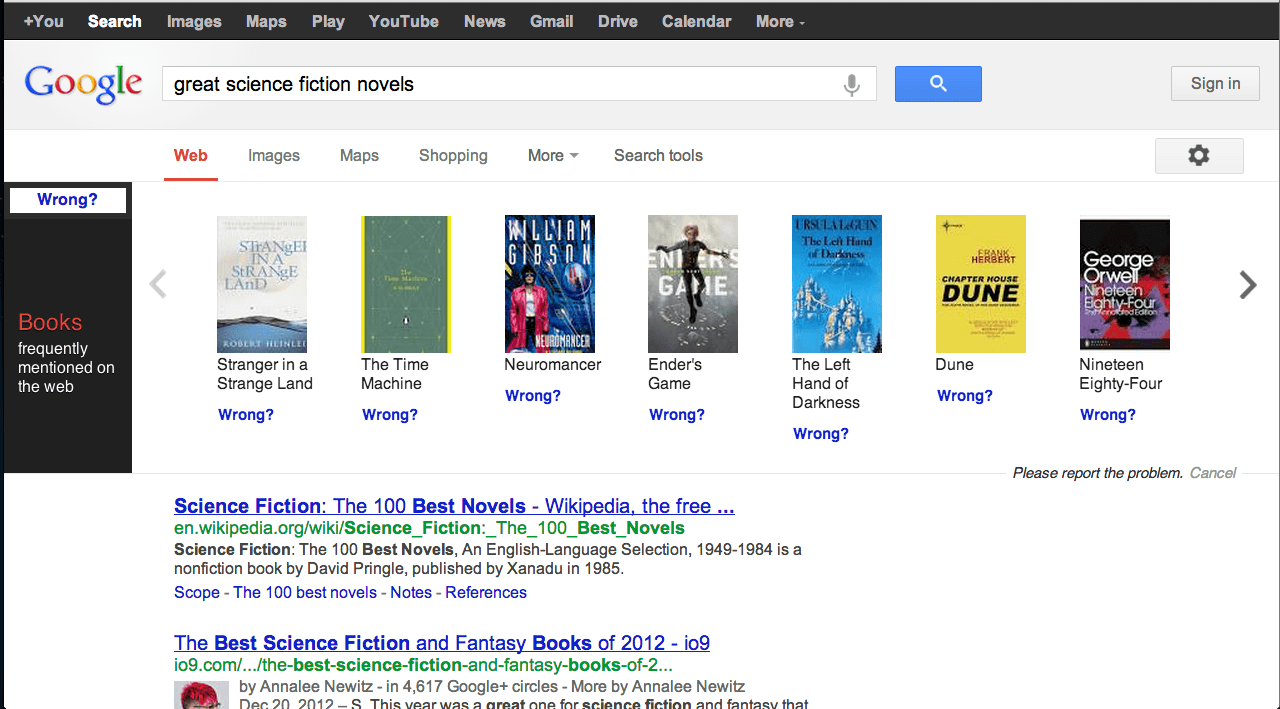Cancel the problem report
Screen dimensions: 1280x709
[x=1213, y=473]
